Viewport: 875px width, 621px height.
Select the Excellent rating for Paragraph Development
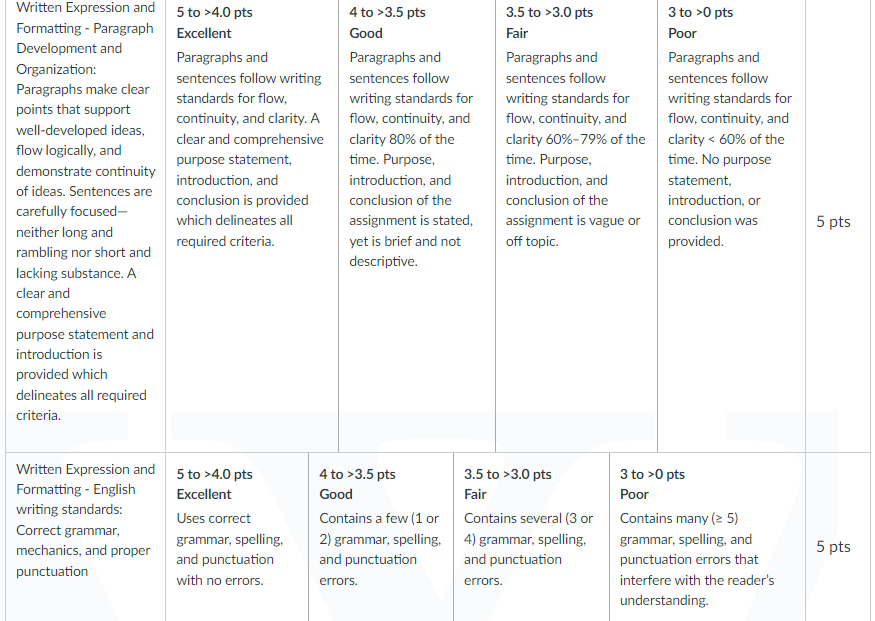click(252, 226)
